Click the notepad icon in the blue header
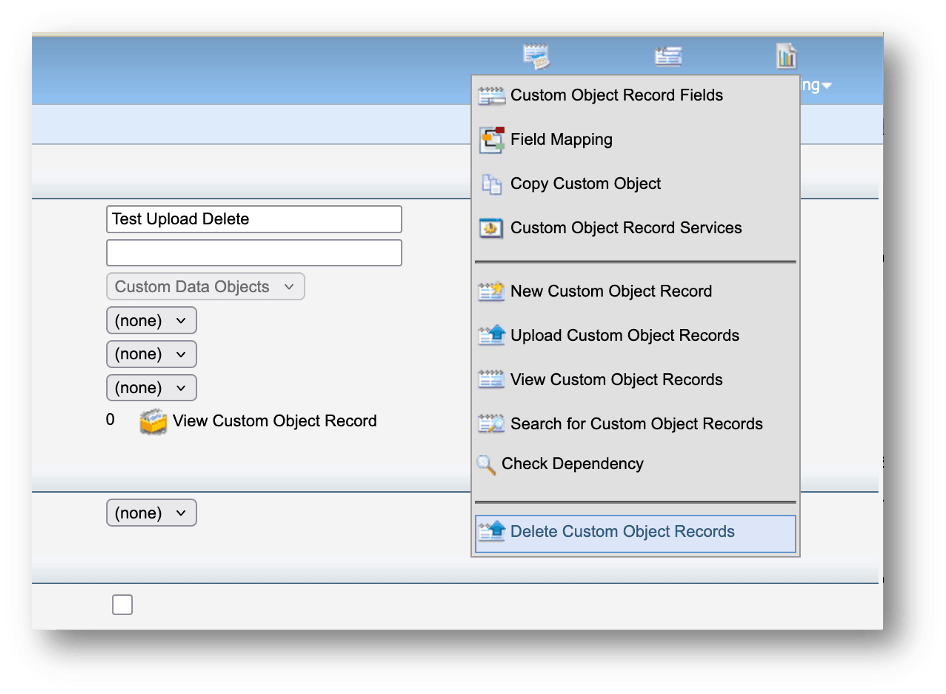Screen dimensions: 946x694 536,56
